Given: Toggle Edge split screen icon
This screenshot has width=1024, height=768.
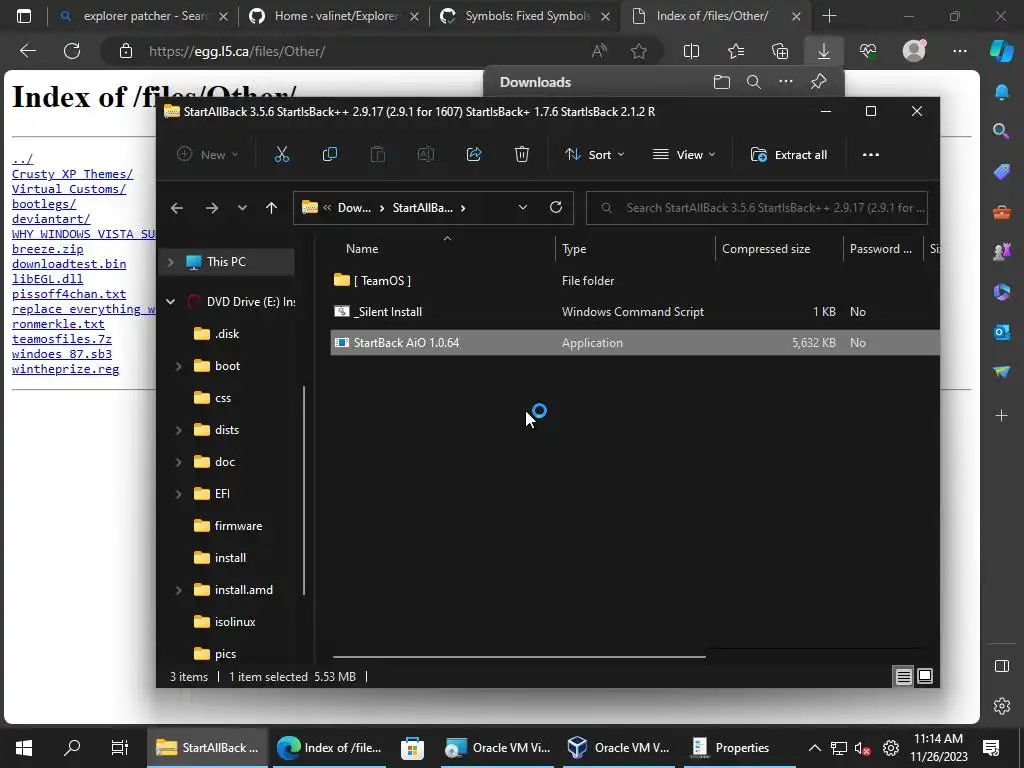Looking at the screenshot, I should point(691,51).
